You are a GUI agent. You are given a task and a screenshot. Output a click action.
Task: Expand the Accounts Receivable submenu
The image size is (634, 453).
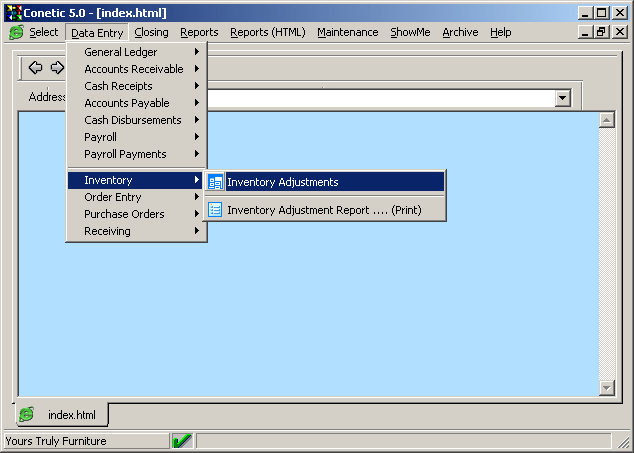pyautogui.click(x=133, y=69)
